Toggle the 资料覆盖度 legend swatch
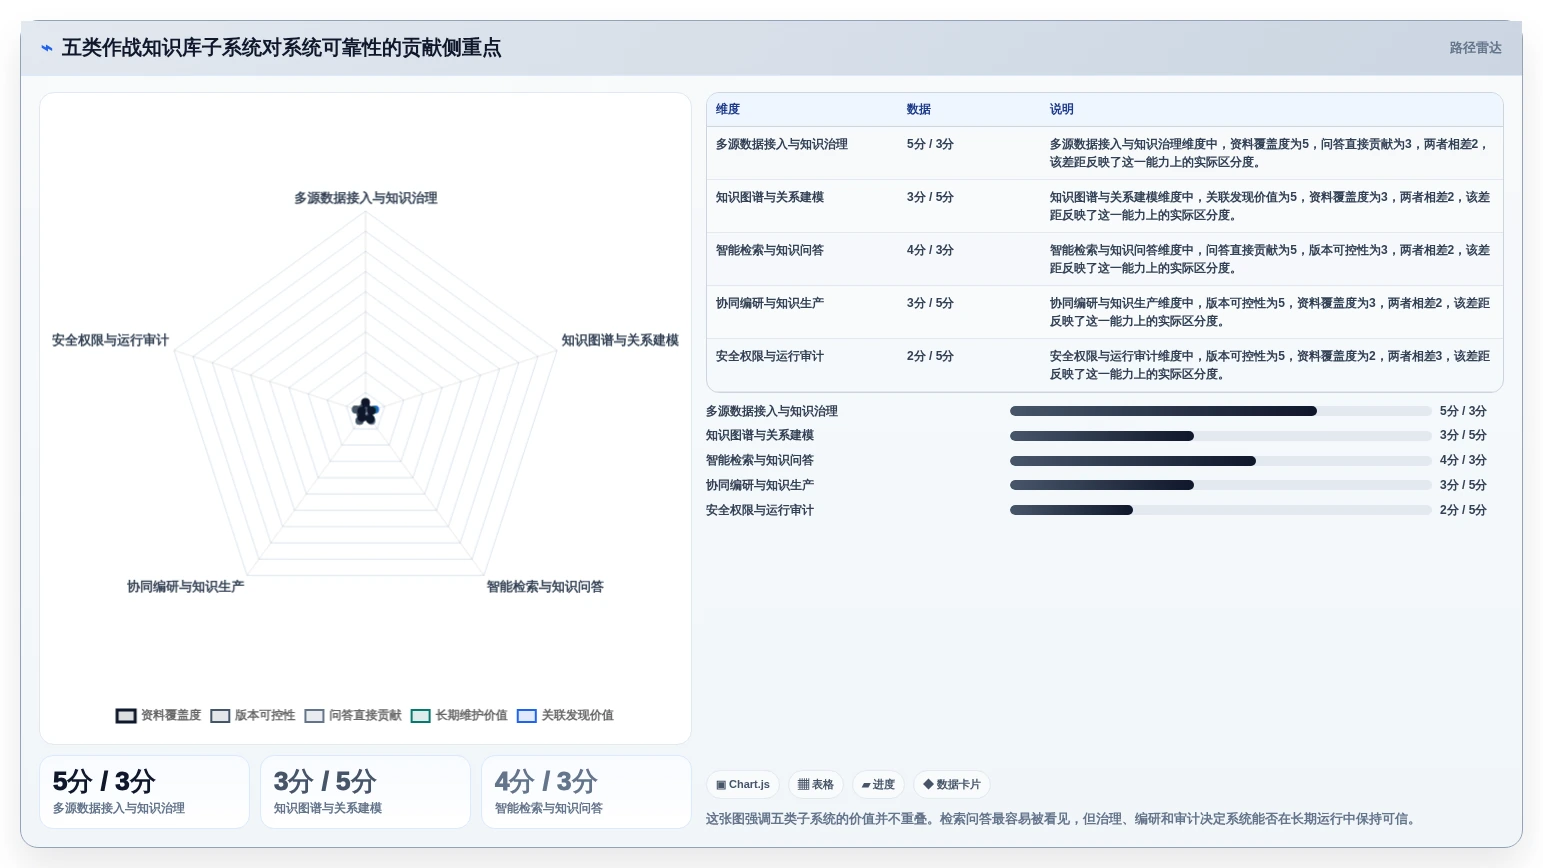 pyautogui.click(x=126, y=716)
